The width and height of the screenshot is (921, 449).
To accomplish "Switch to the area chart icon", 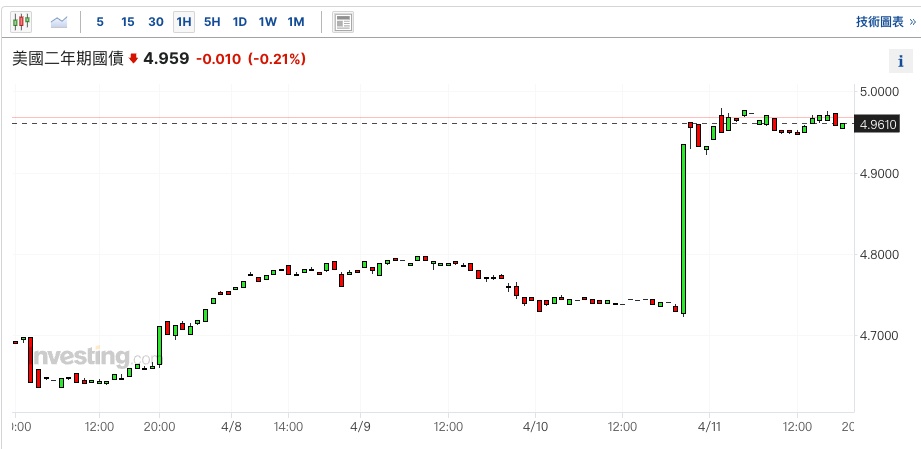I will click(59, 21).
